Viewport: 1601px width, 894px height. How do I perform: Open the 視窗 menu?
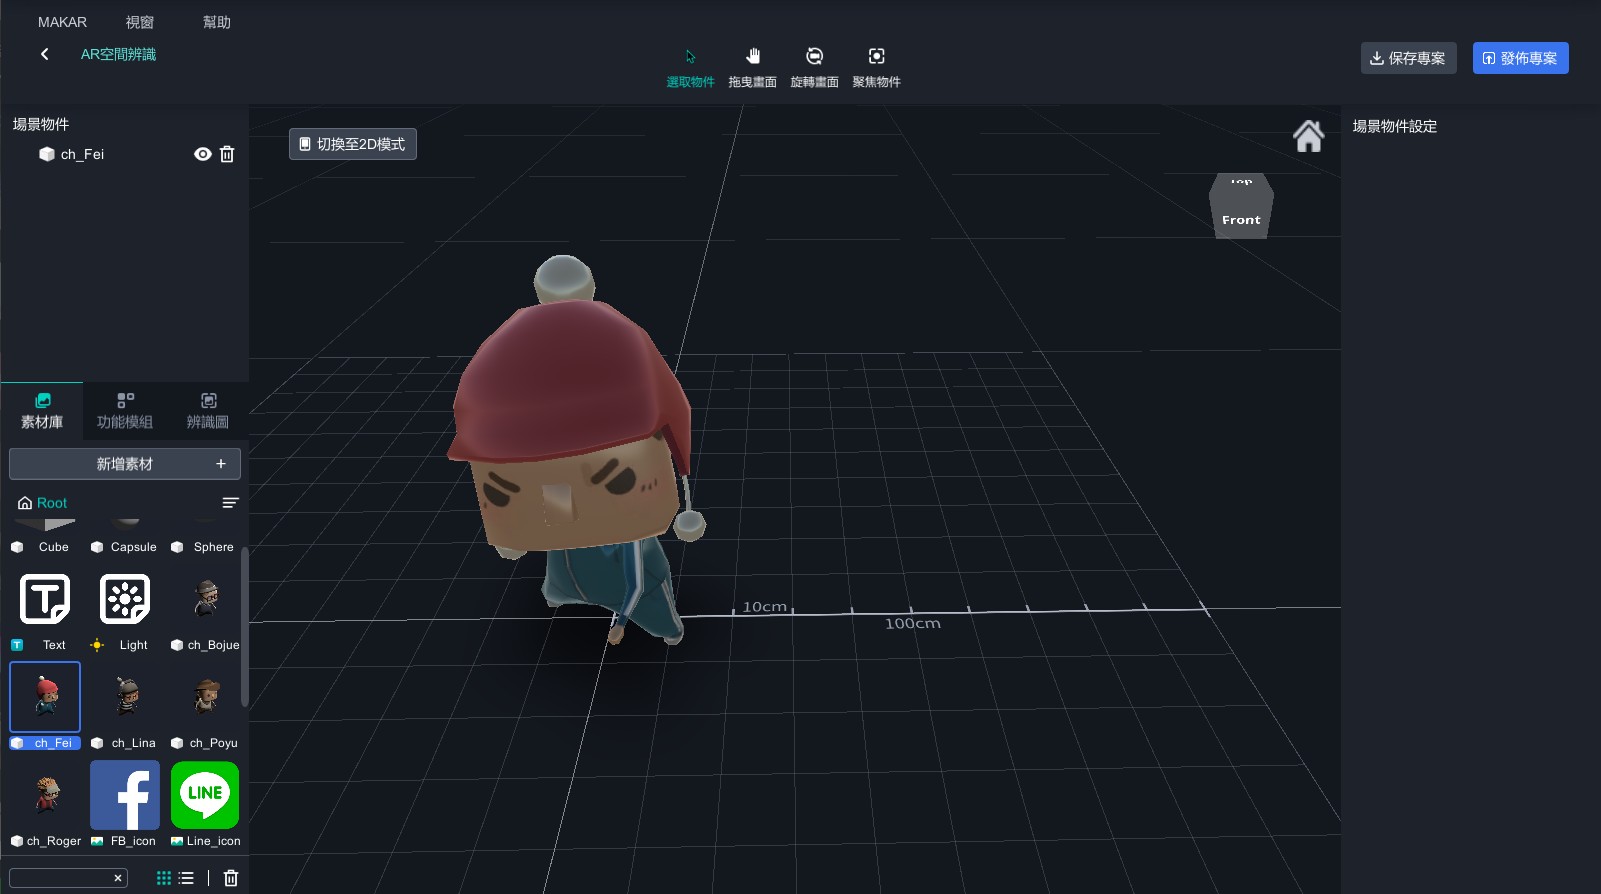click(x=140, y=22)
